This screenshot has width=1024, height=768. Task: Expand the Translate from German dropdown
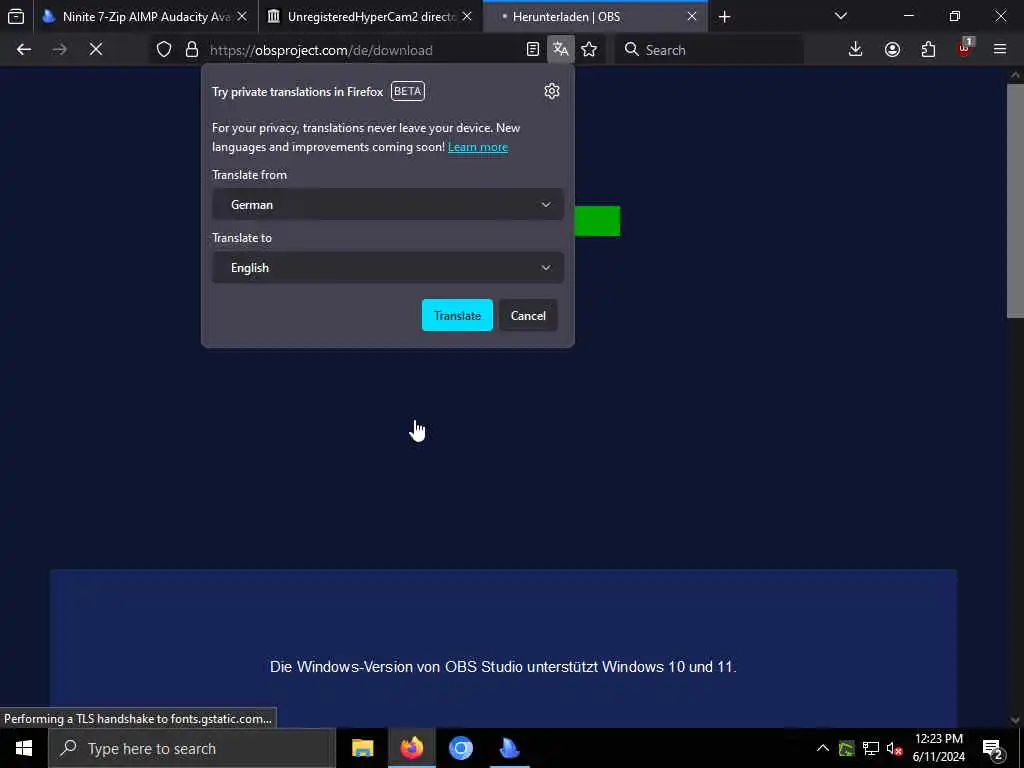pos(388,204)
